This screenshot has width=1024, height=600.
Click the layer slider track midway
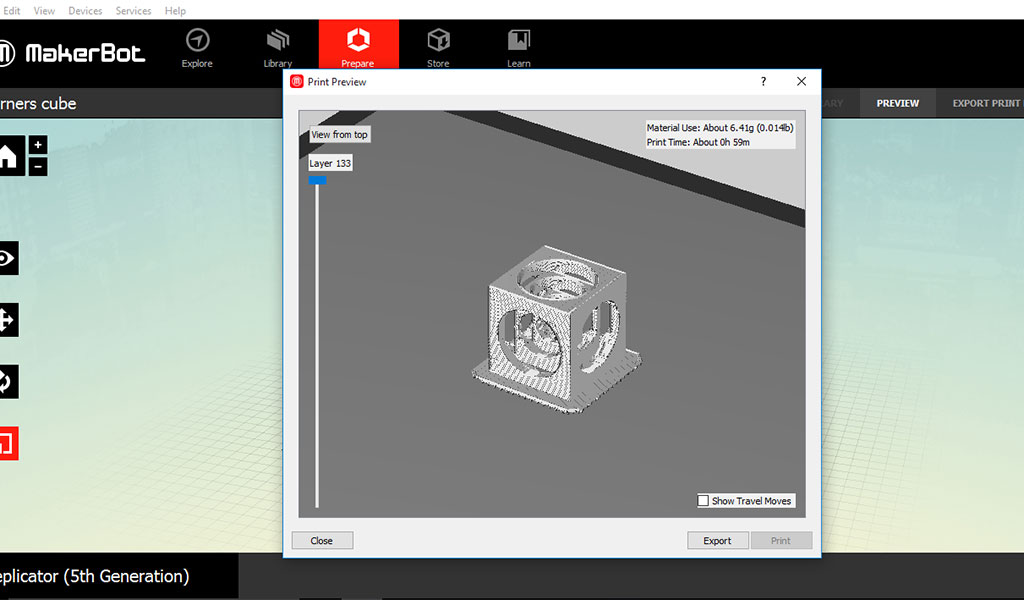tap(317, 344)
